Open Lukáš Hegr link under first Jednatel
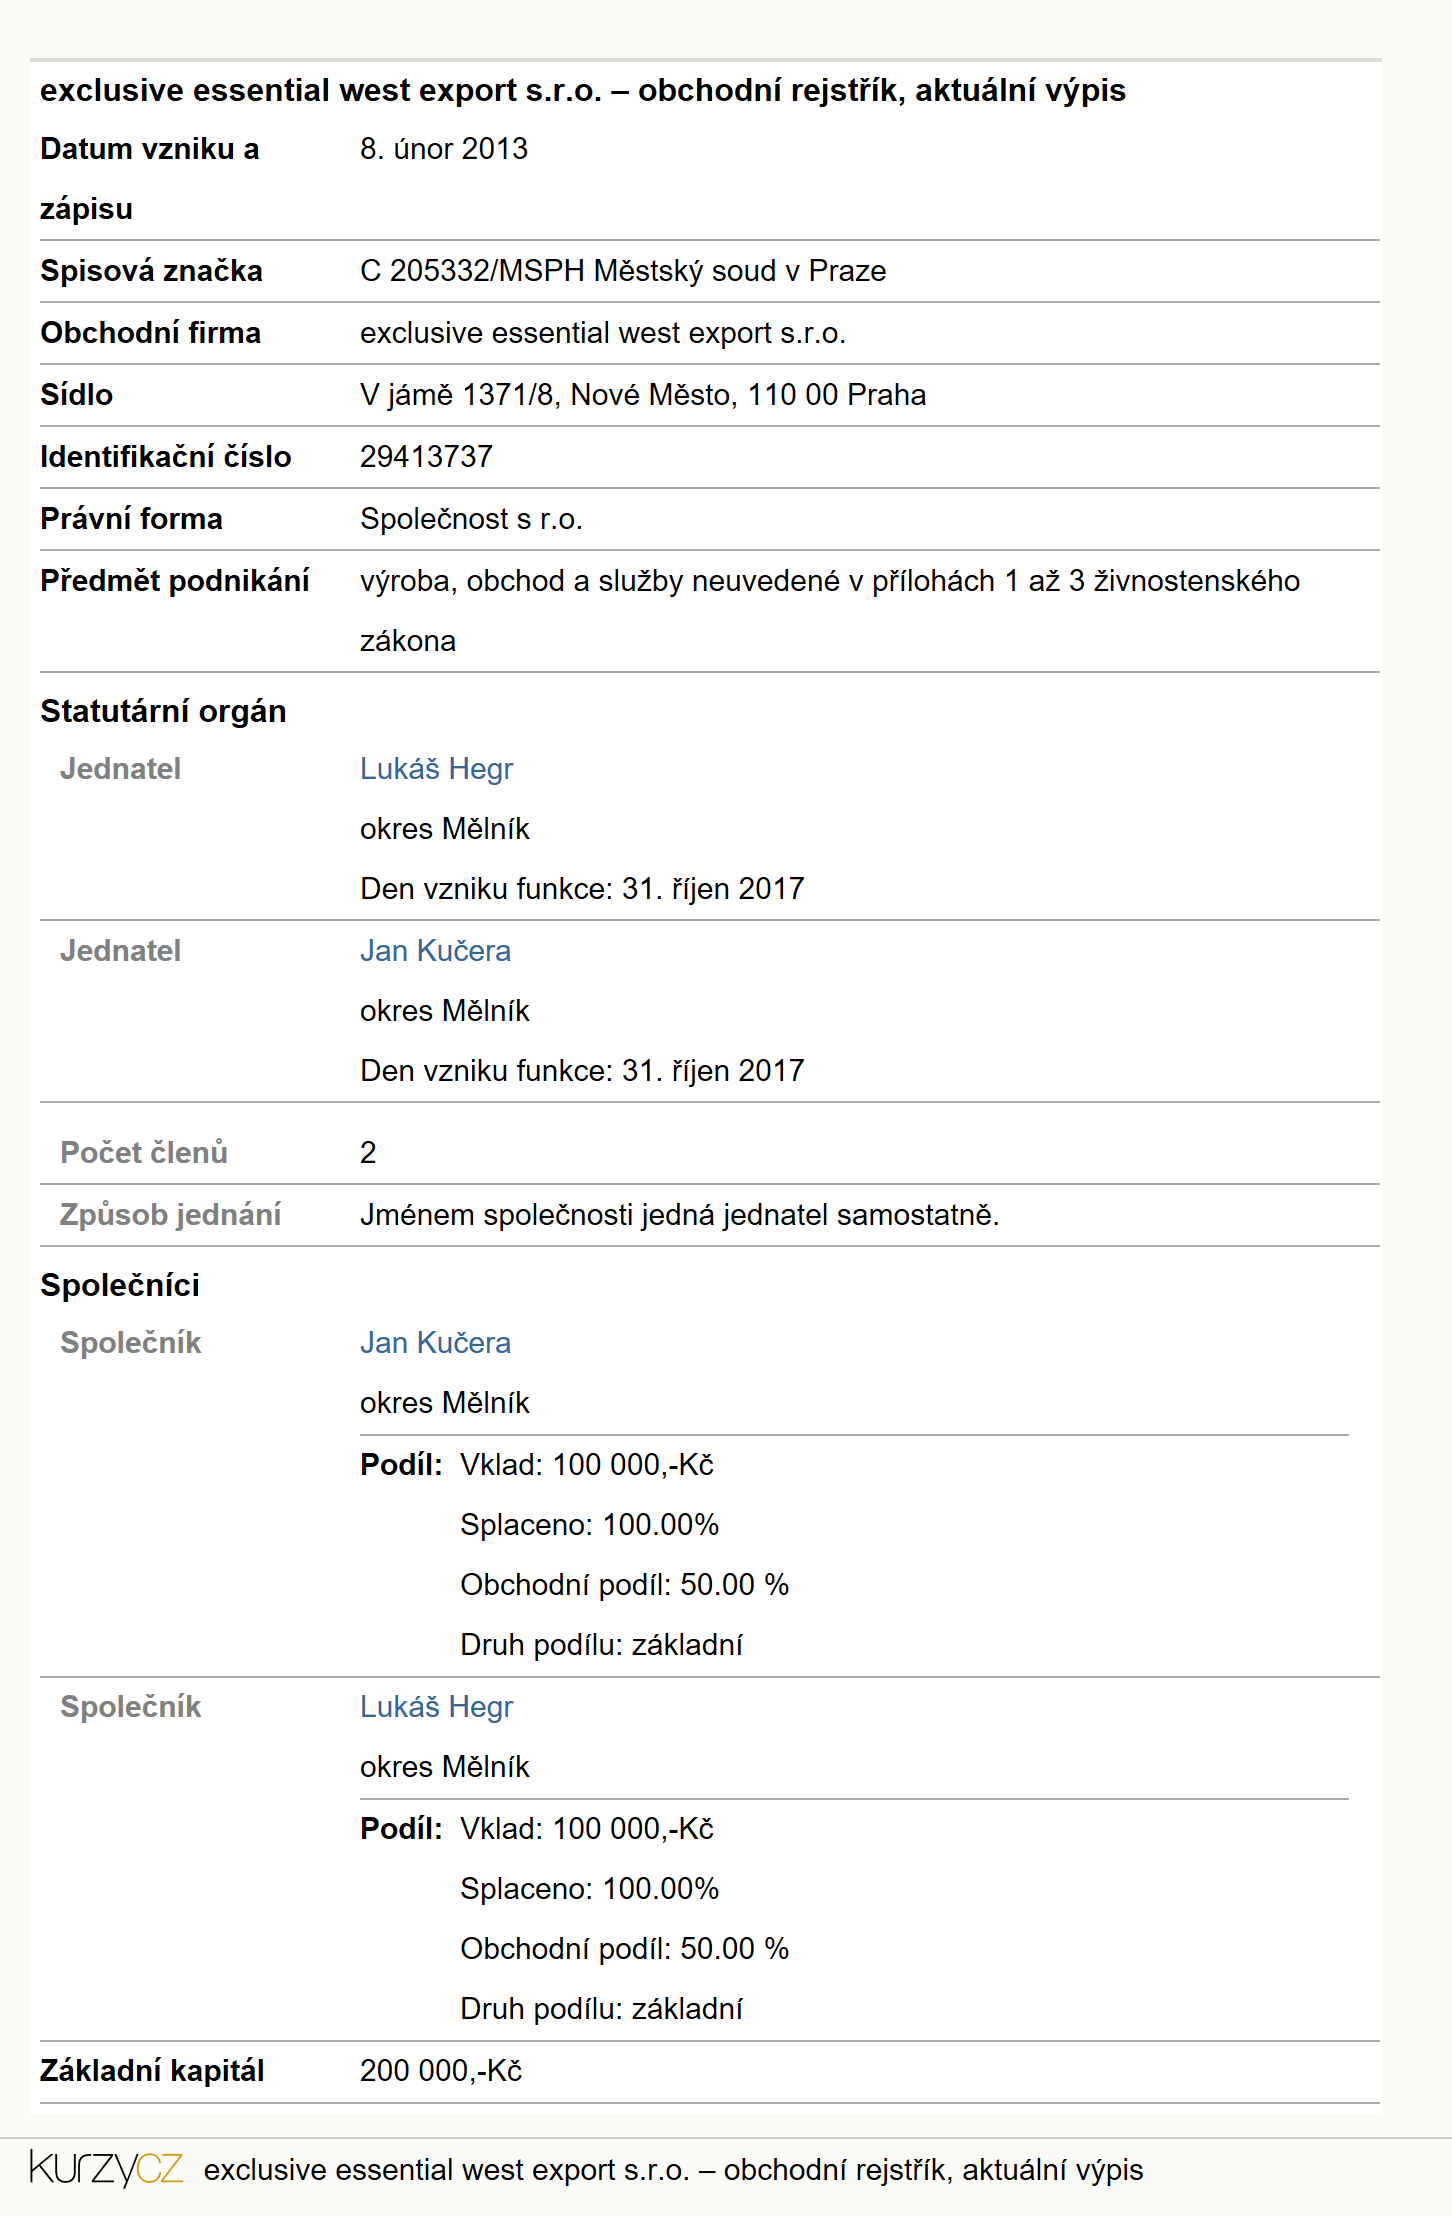The image size is (1452, 2216). (436, 769)
